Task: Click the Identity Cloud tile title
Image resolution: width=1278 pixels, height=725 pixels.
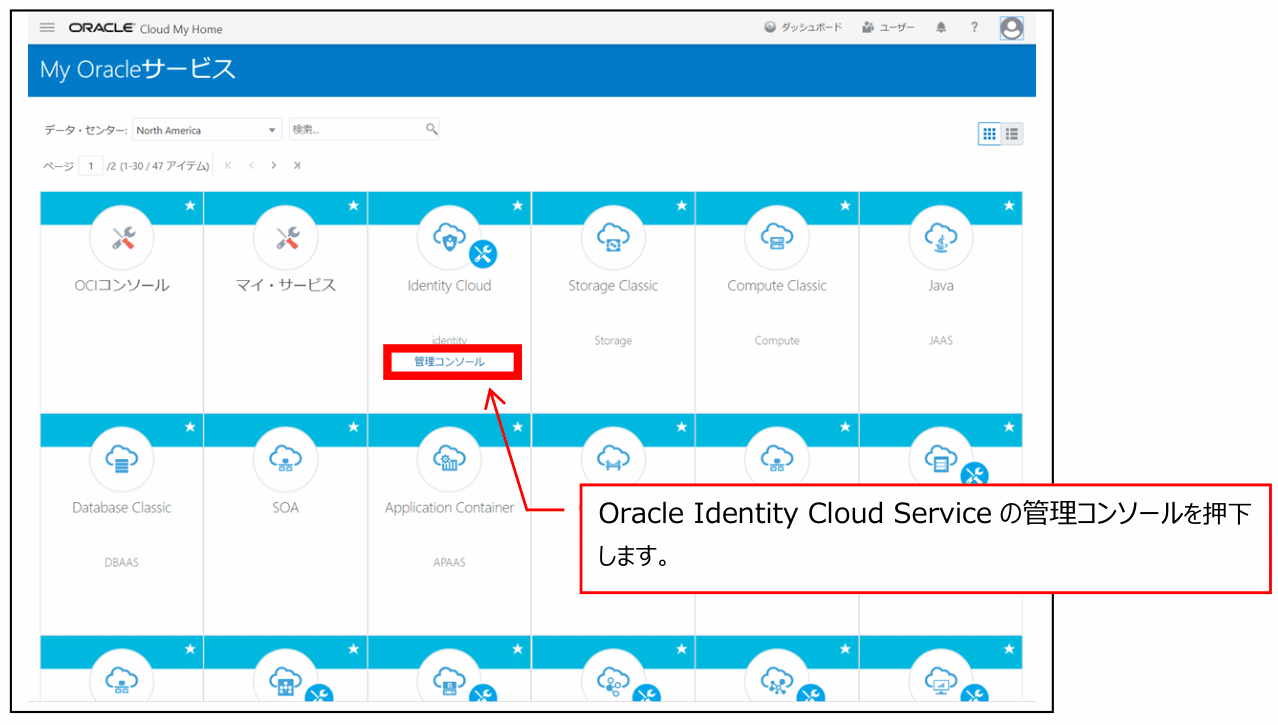Action: 449,286
